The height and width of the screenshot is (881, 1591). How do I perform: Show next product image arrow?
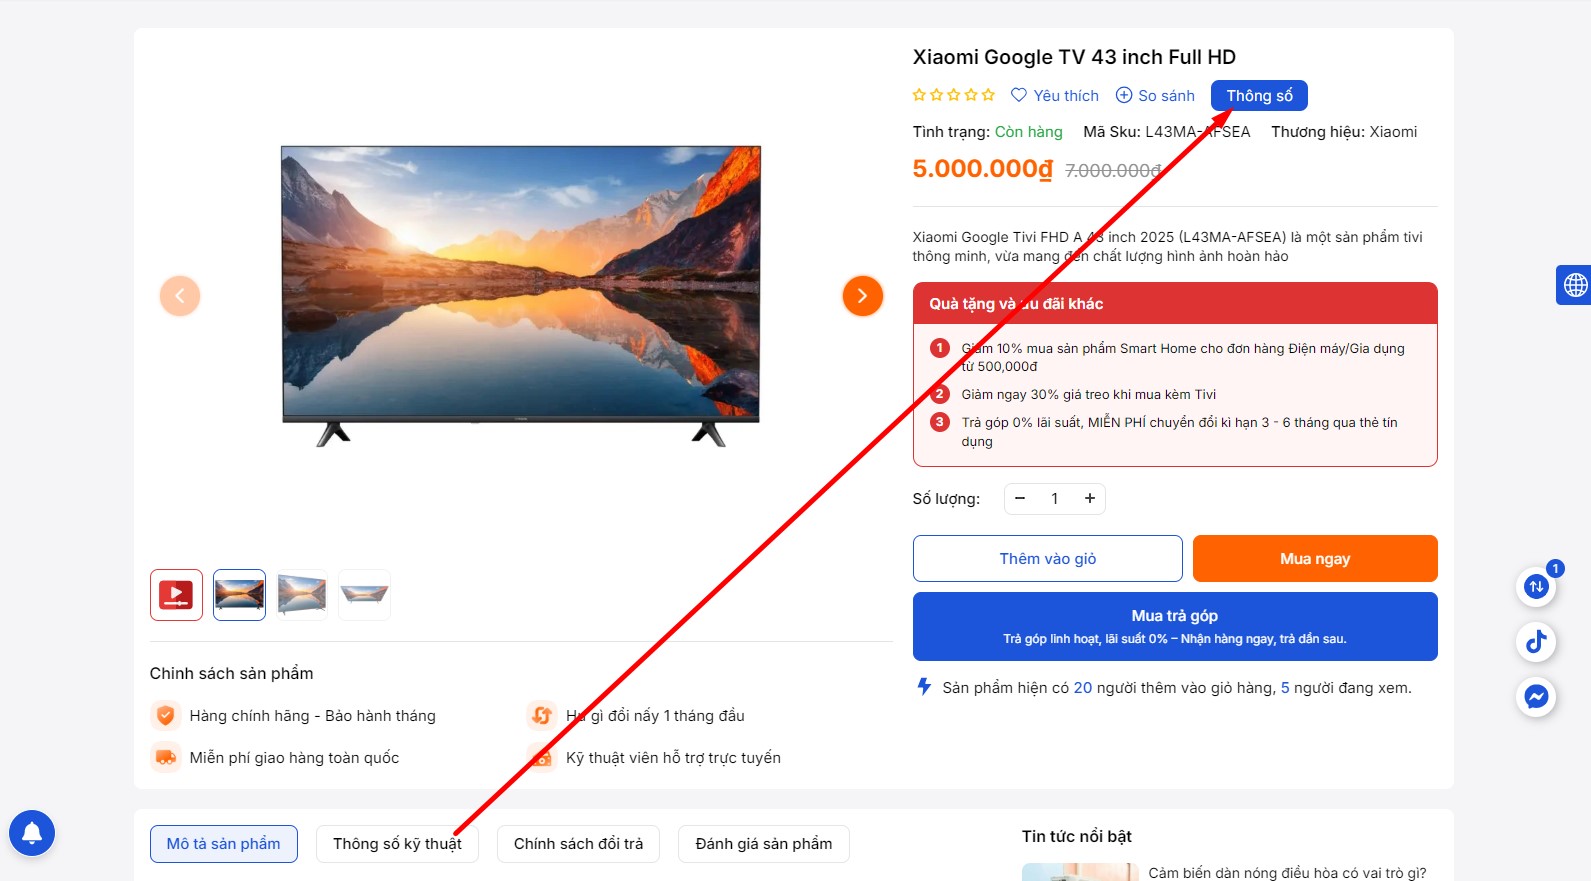click(862, 296)
